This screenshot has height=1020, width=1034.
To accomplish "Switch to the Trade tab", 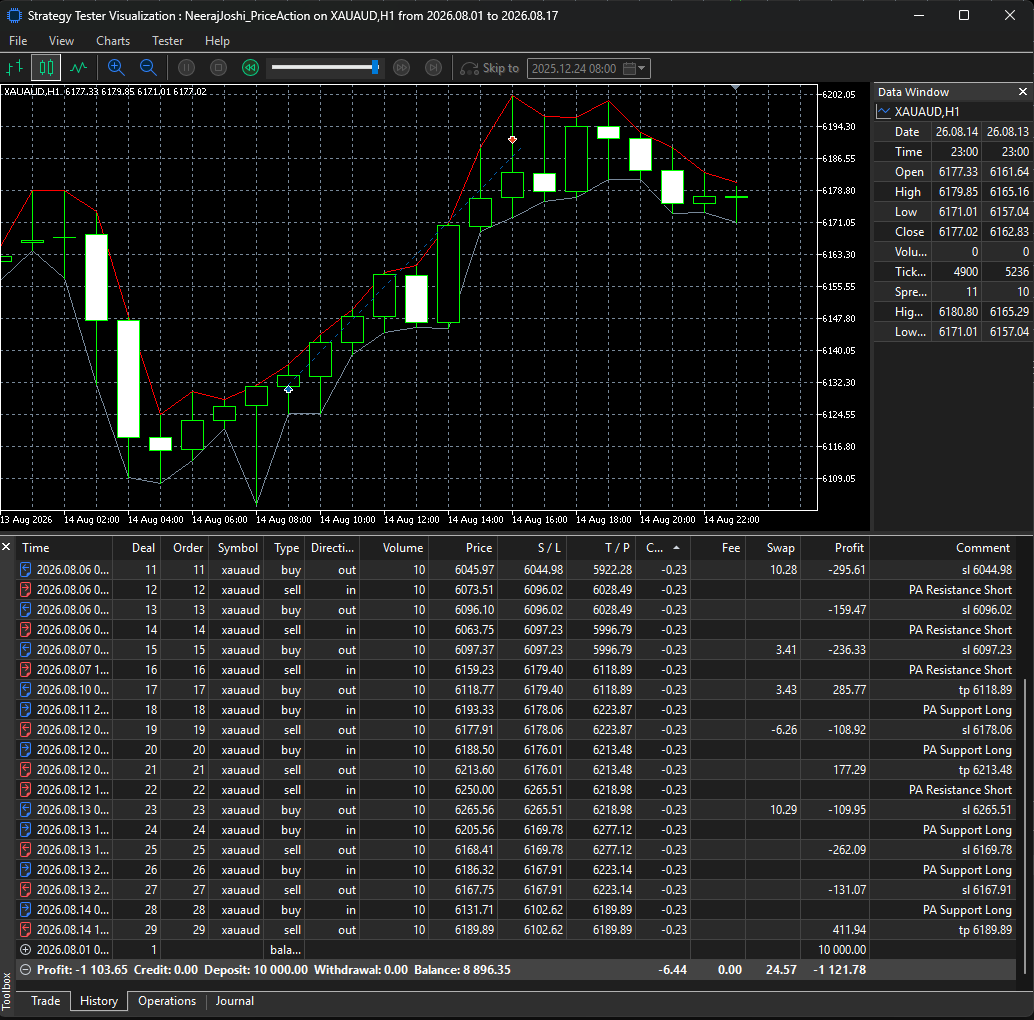I will pos(46,1001).
